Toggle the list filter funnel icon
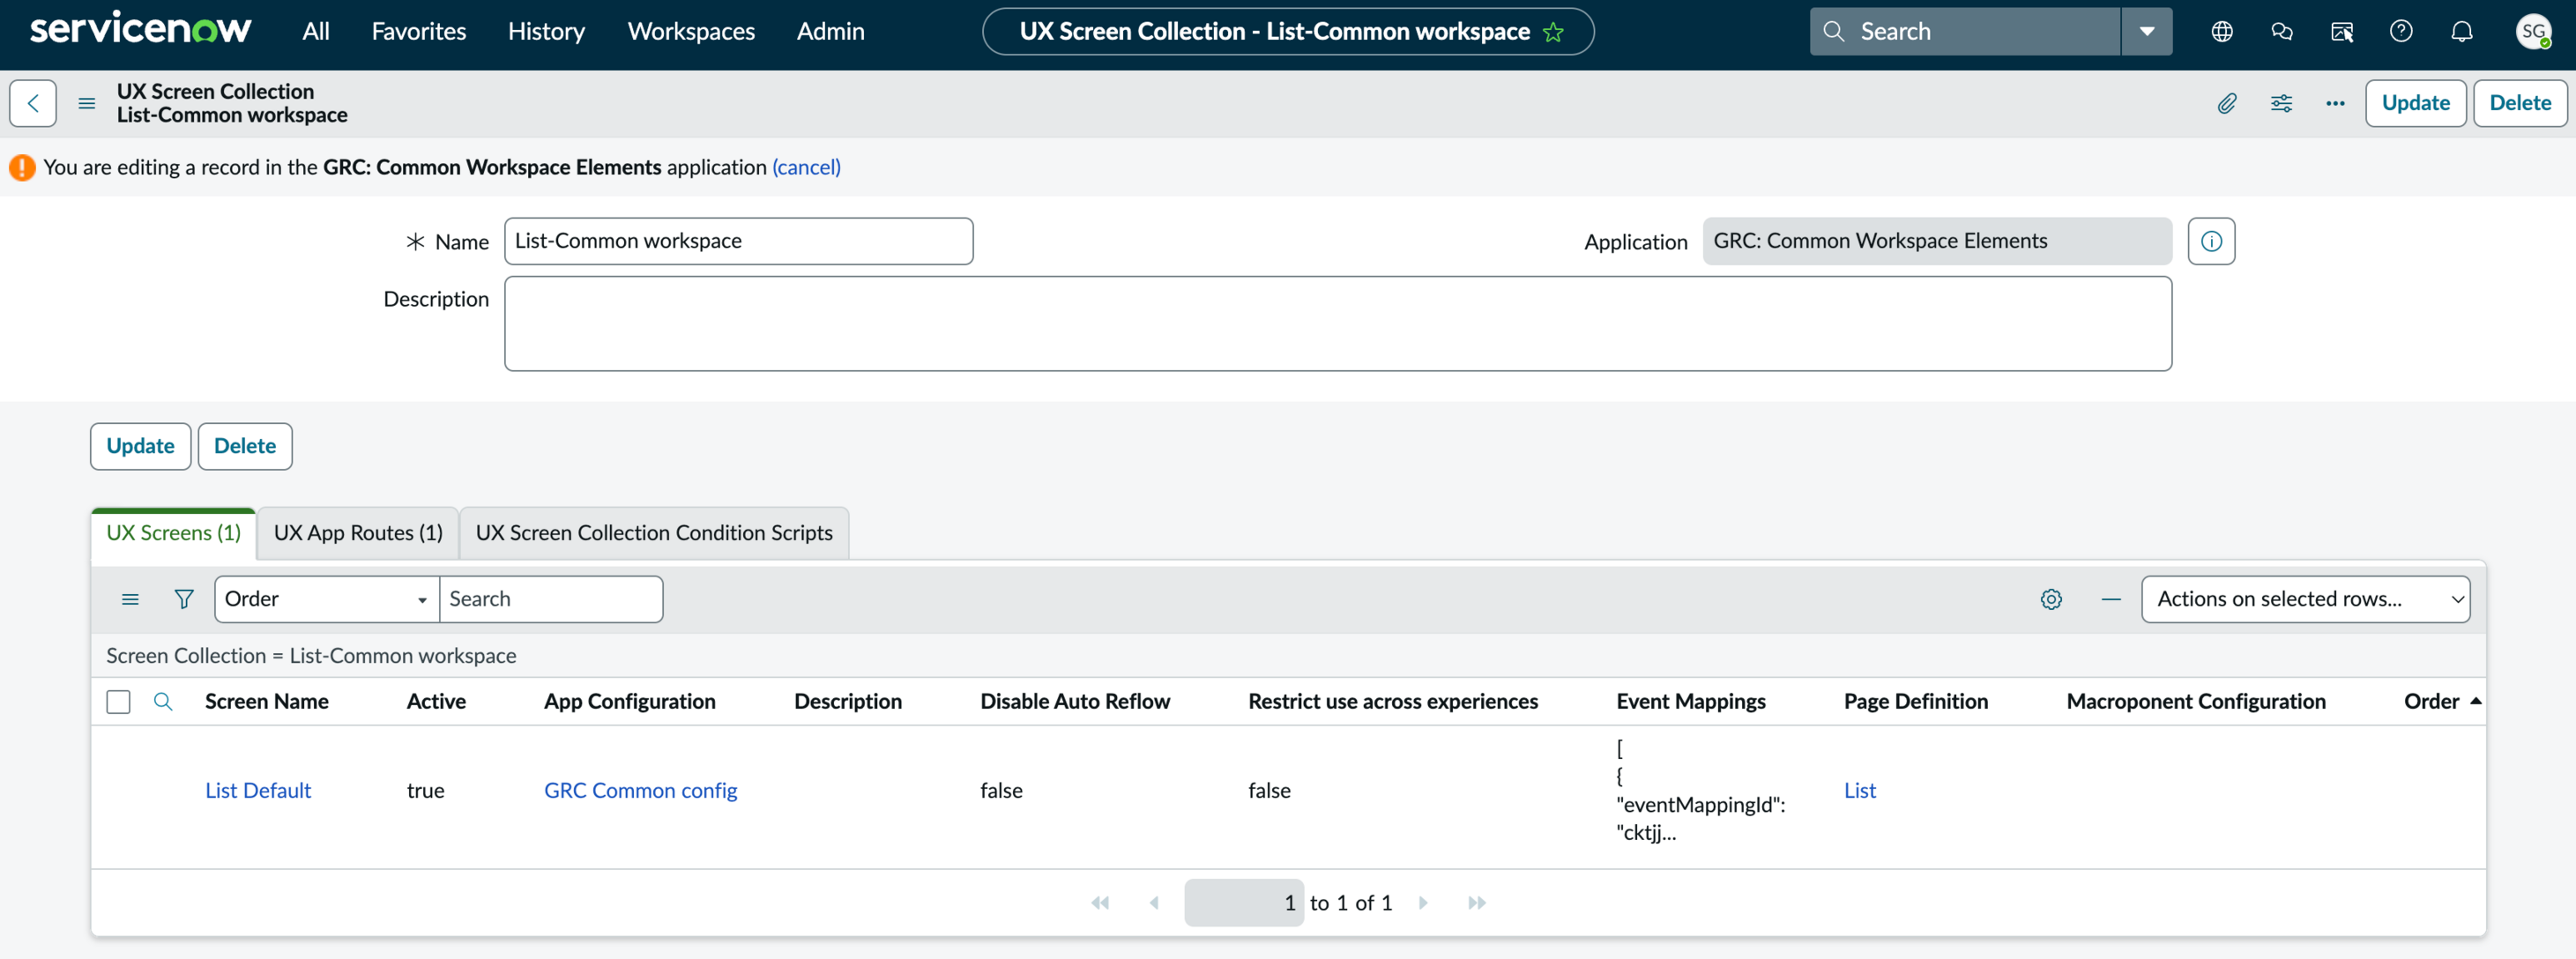Screen dimensions: 2576x959 click(184, 599)
